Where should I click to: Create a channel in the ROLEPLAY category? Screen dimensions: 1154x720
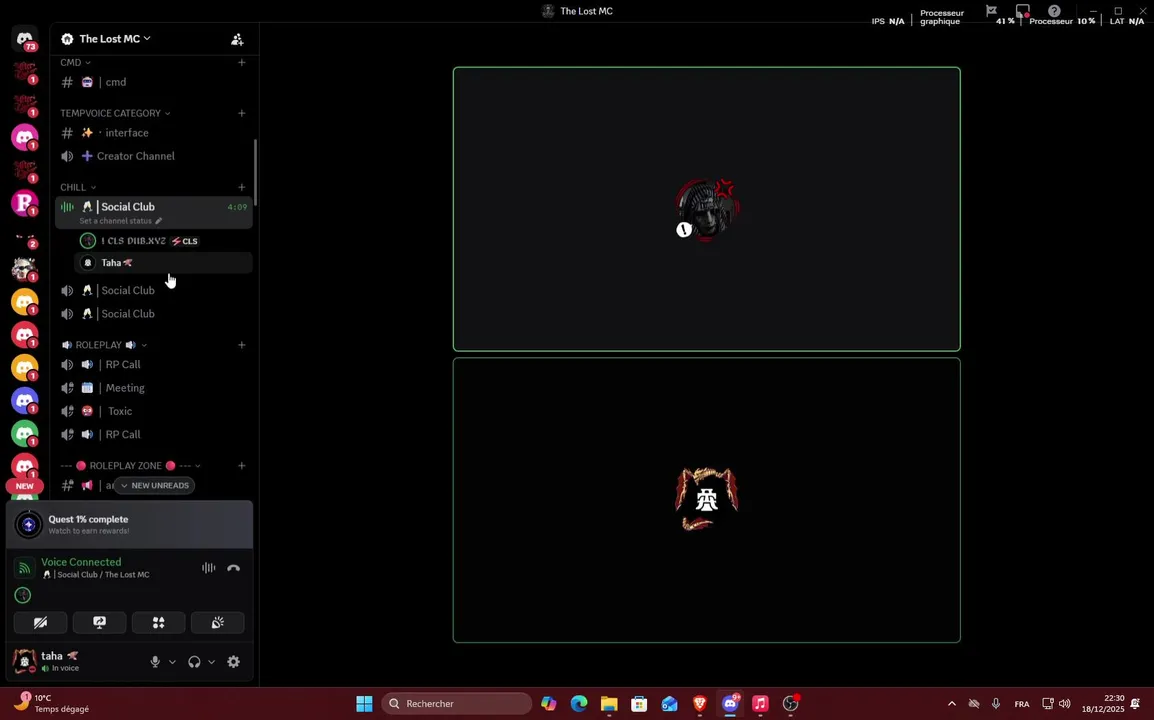click(241, 345)
